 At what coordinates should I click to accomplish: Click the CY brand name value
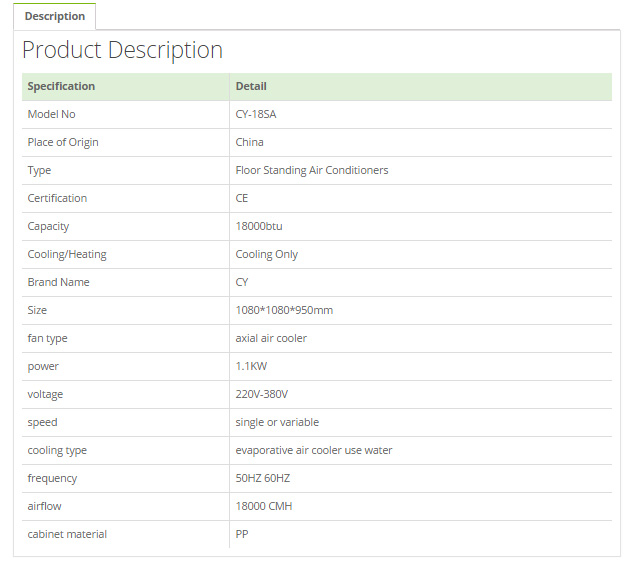tap(242, 282)
